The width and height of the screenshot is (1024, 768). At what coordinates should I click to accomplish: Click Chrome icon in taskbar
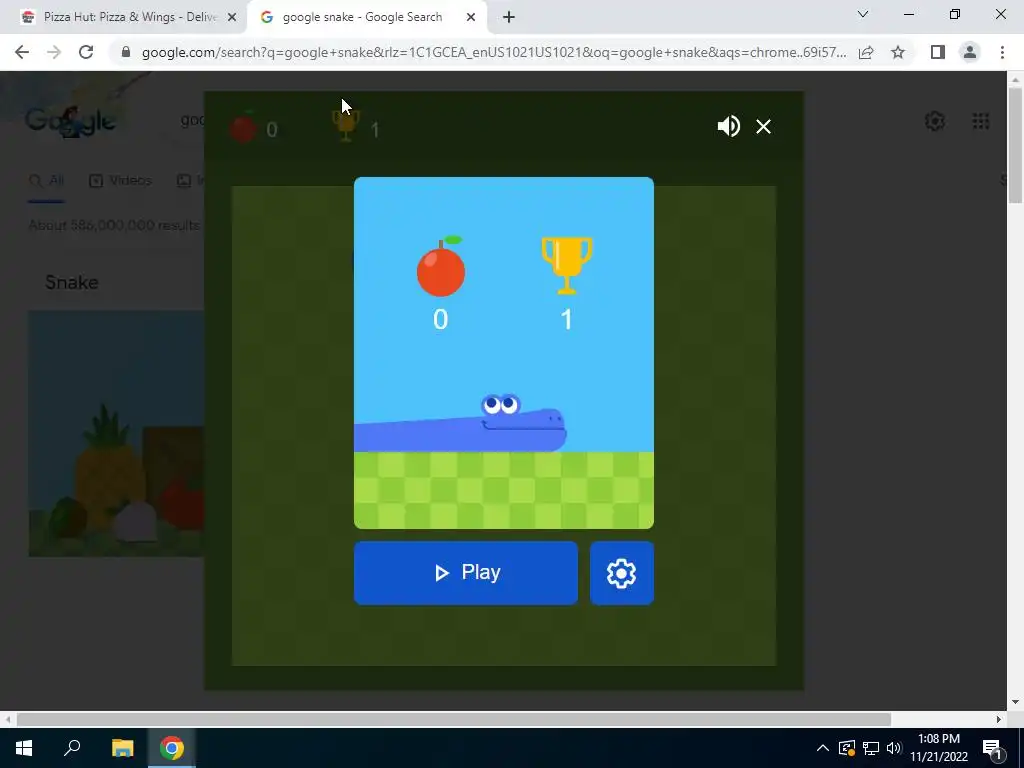(x=172, y=748)
